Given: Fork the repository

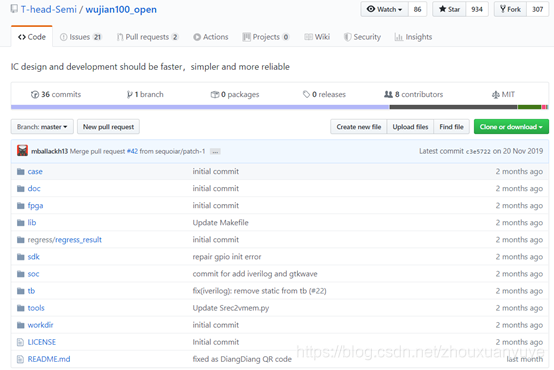Looking at the screenshot, I should click(510, 9).
